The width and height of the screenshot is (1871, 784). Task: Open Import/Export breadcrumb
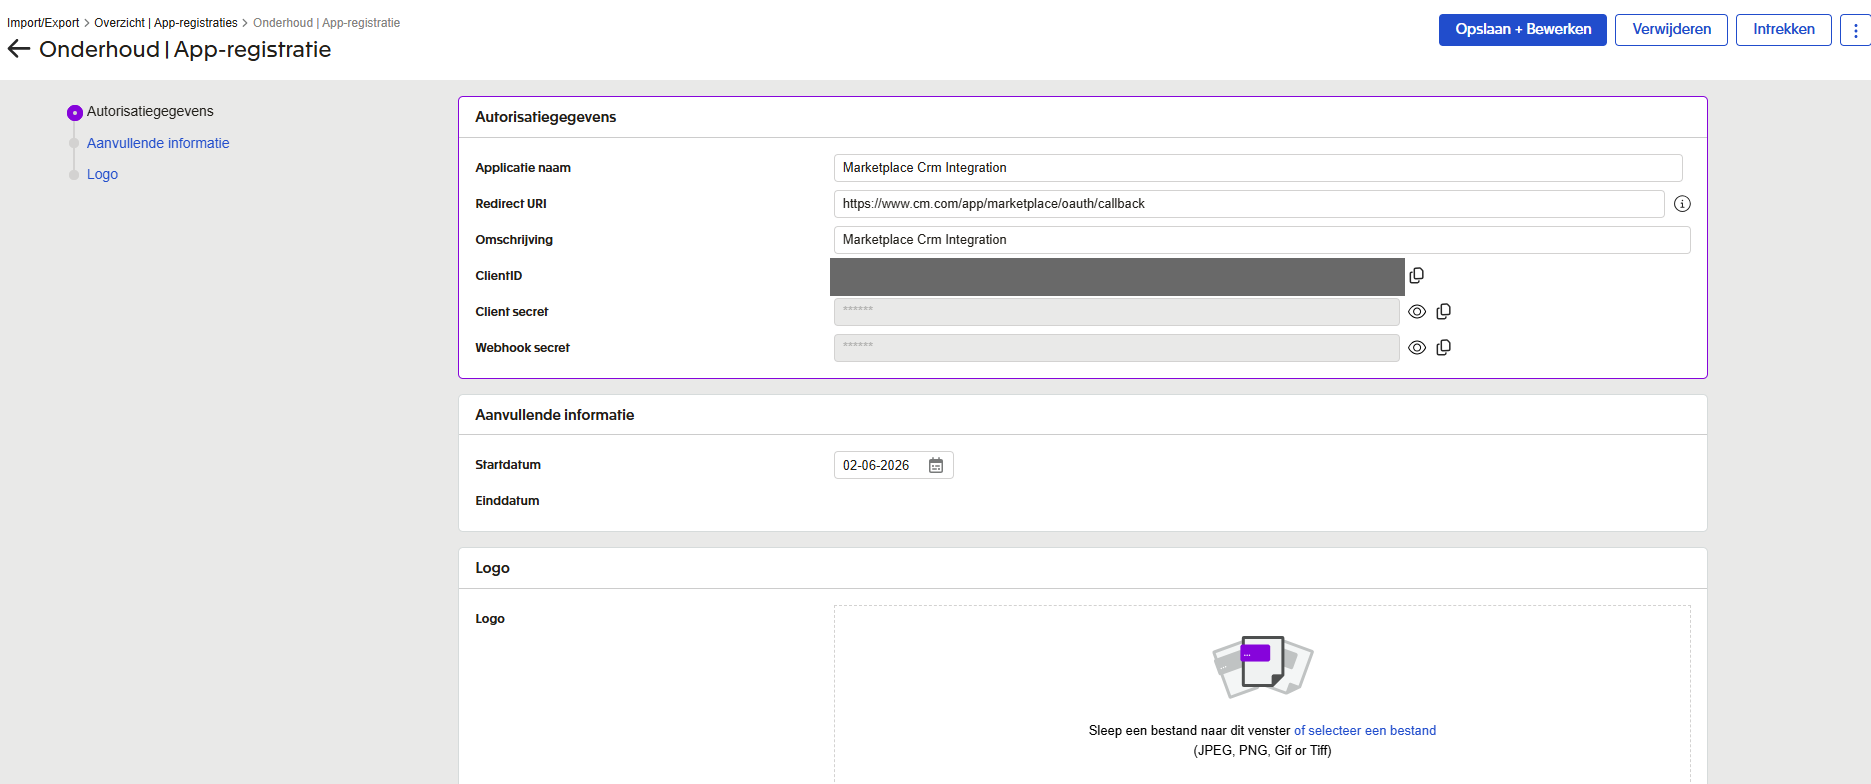[43, 23]
